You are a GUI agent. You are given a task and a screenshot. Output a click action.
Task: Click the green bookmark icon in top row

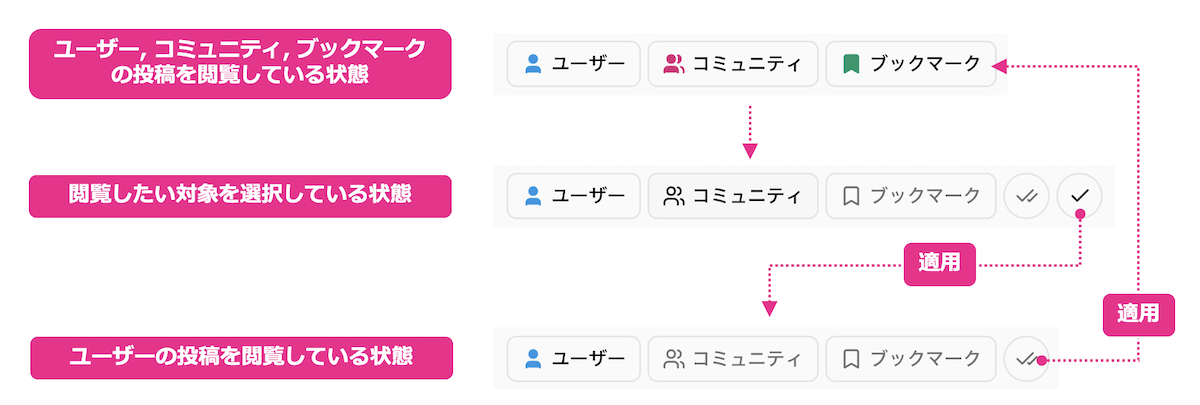850,64
